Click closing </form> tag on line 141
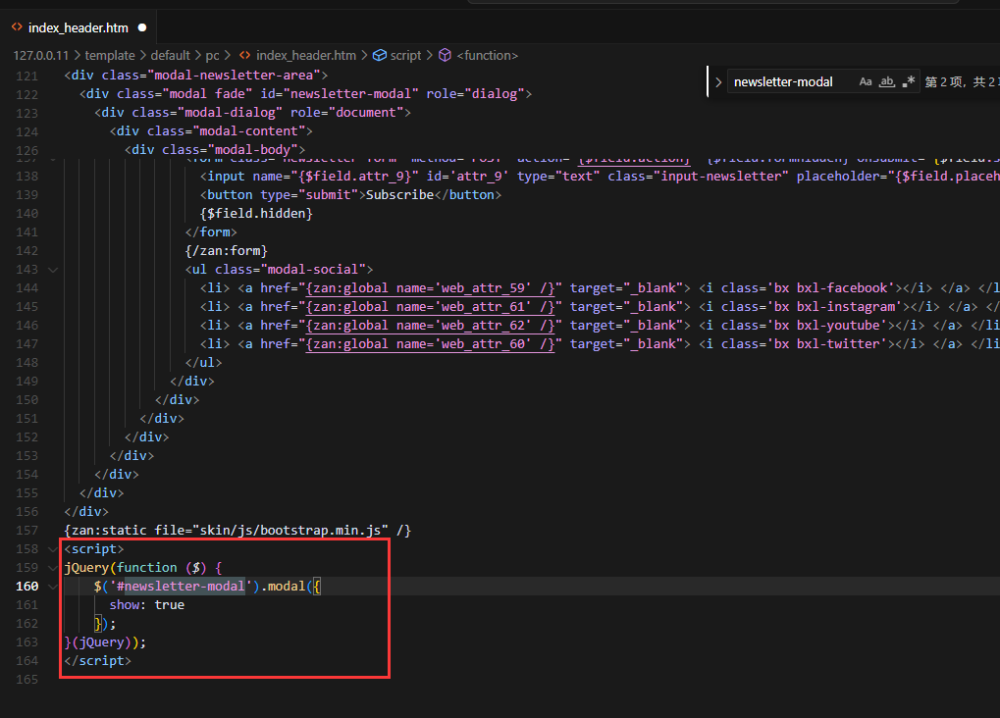The height and width of the screenshot is (718, 1000). point(211,232)
